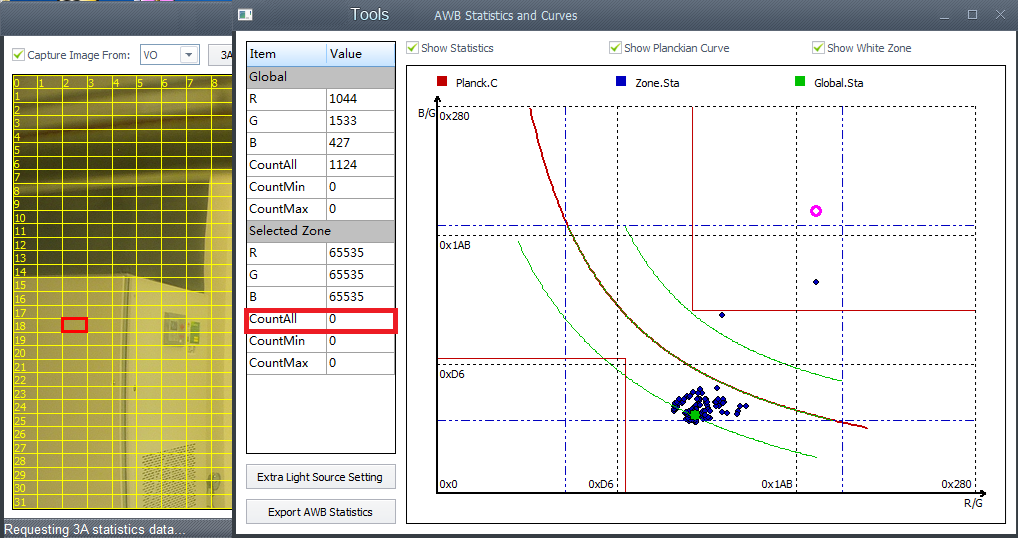
Task: Click the magenta circle marker on chart
Action: 816,211
